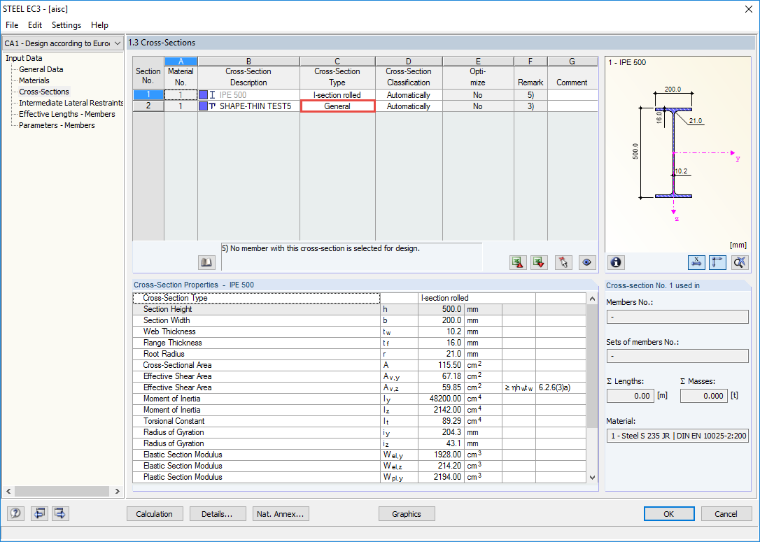760x542 pixels.
Task: Click the Excel import icon with green arrow
Action: (539, 262)
